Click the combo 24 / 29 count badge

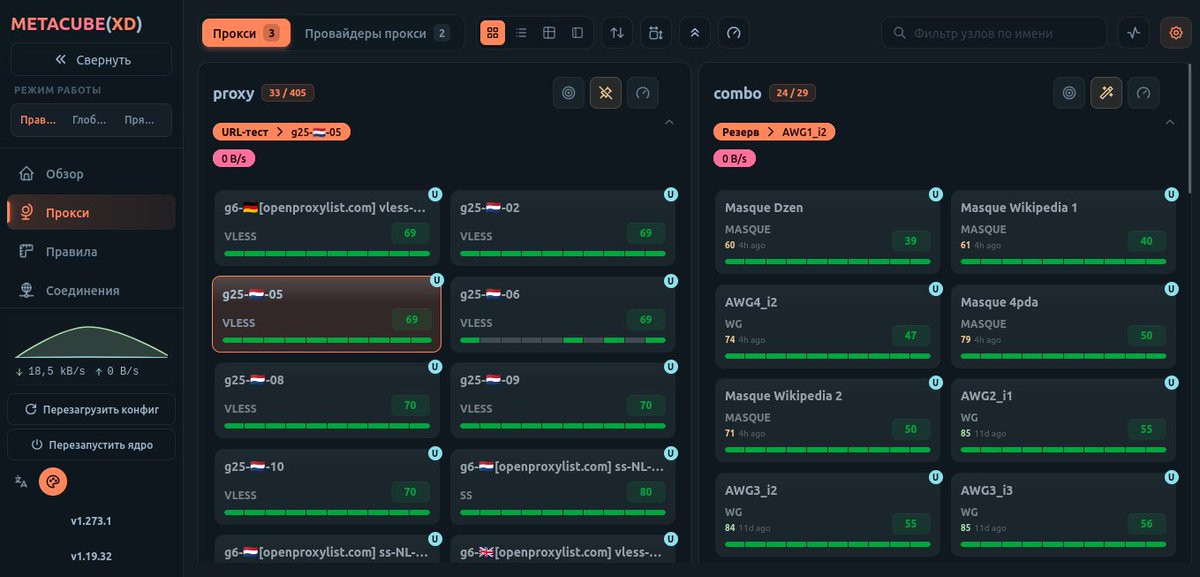tap(791, 93)
